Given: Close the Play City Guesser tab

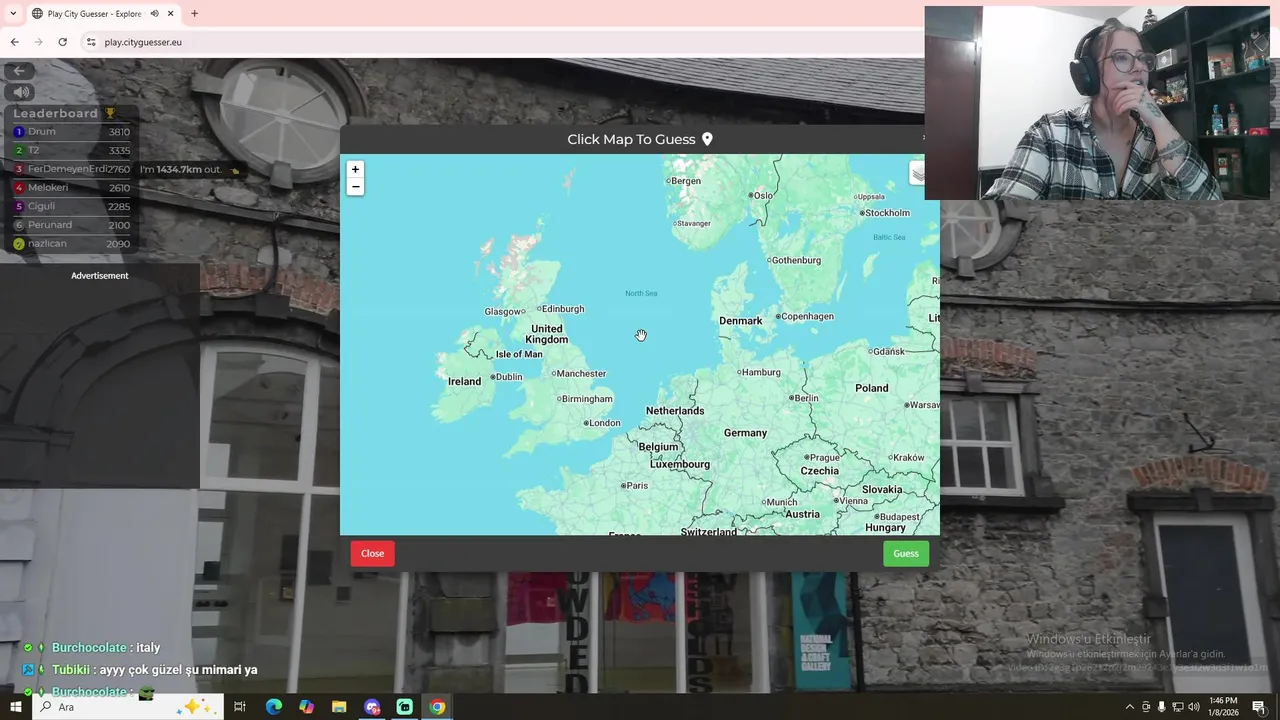Looking at the screenshot, I should point(171,13).
